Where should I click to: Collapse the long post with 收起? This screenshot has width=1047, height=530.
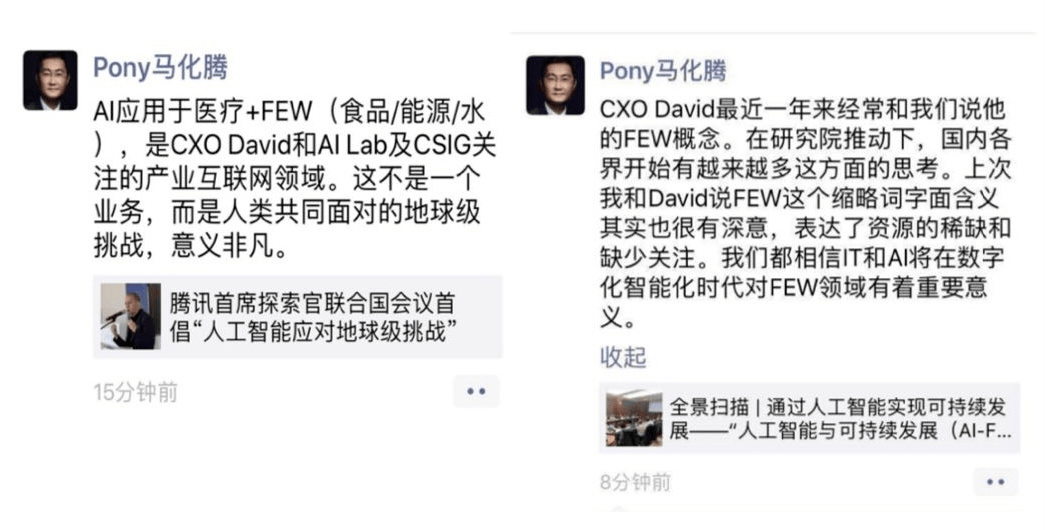623,358
